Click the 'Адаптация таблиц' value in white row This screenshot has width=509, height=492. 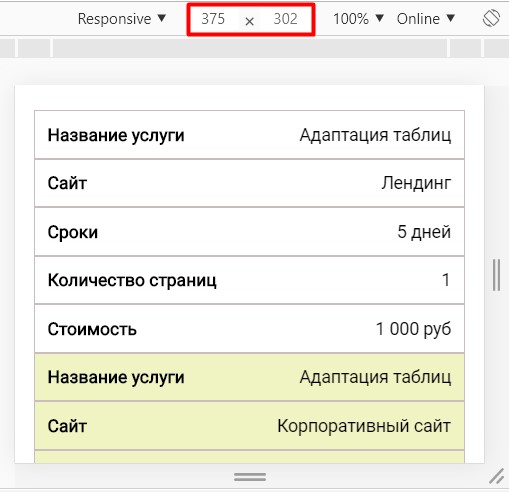tap(375, 135)
